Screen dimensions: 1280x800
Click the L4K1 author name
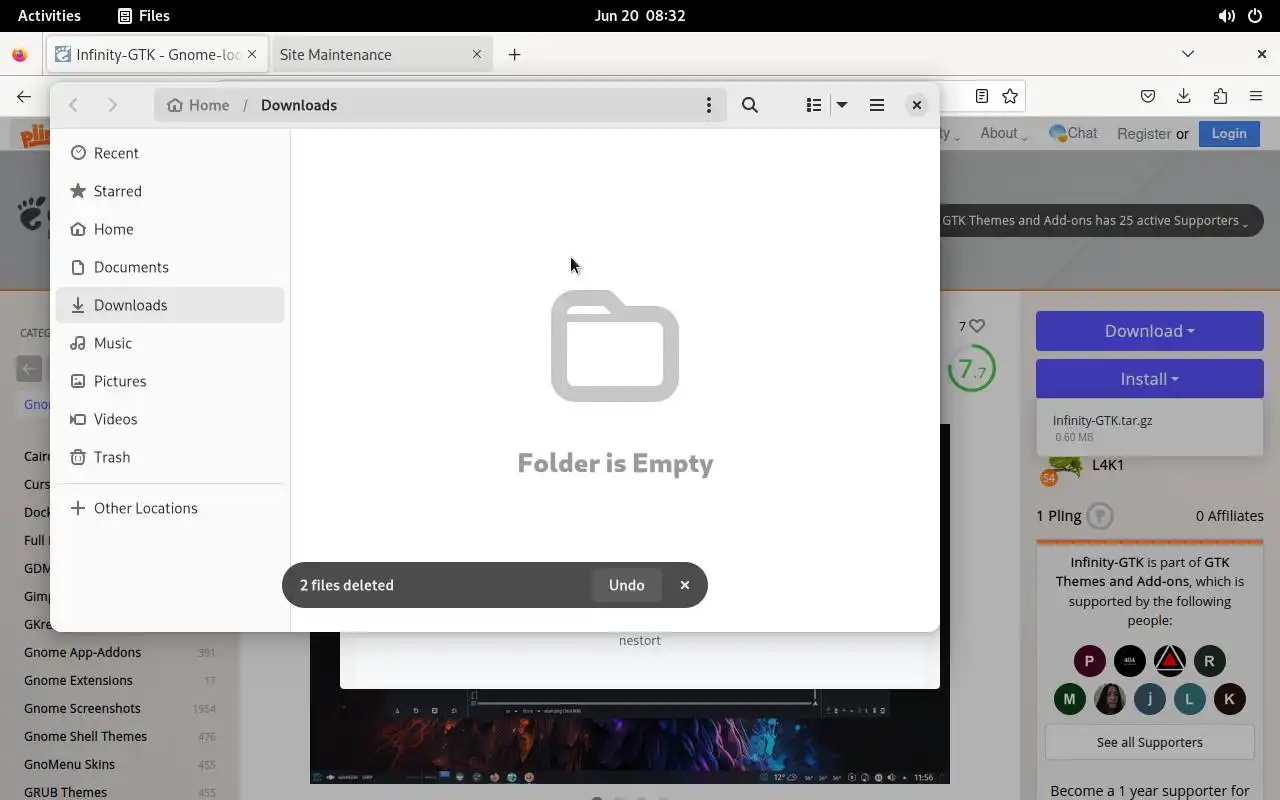[1108, 465]
